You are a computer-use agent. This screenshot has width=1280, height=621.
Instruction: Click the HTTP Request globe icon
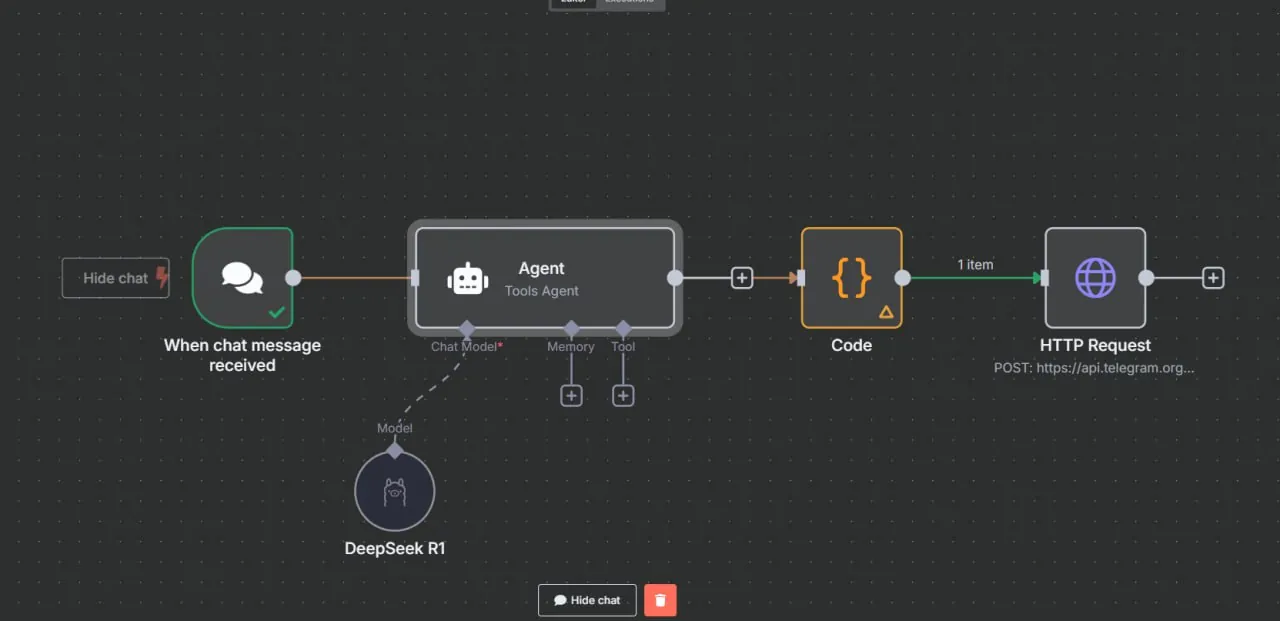click(1095, 277)
